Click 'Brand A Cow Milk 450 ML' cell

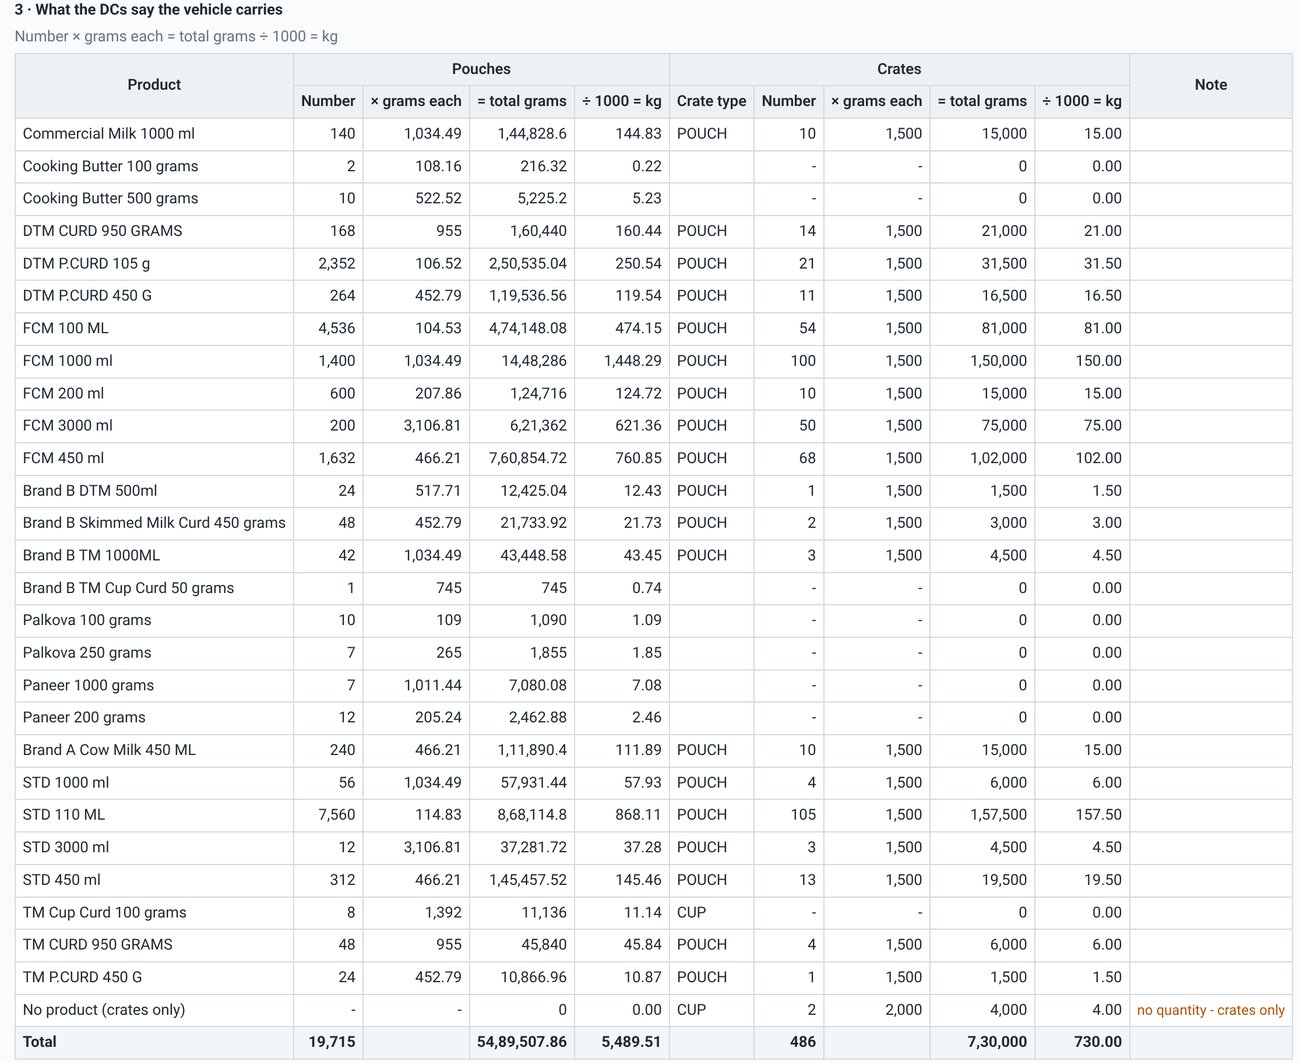(x=154, y=750)
